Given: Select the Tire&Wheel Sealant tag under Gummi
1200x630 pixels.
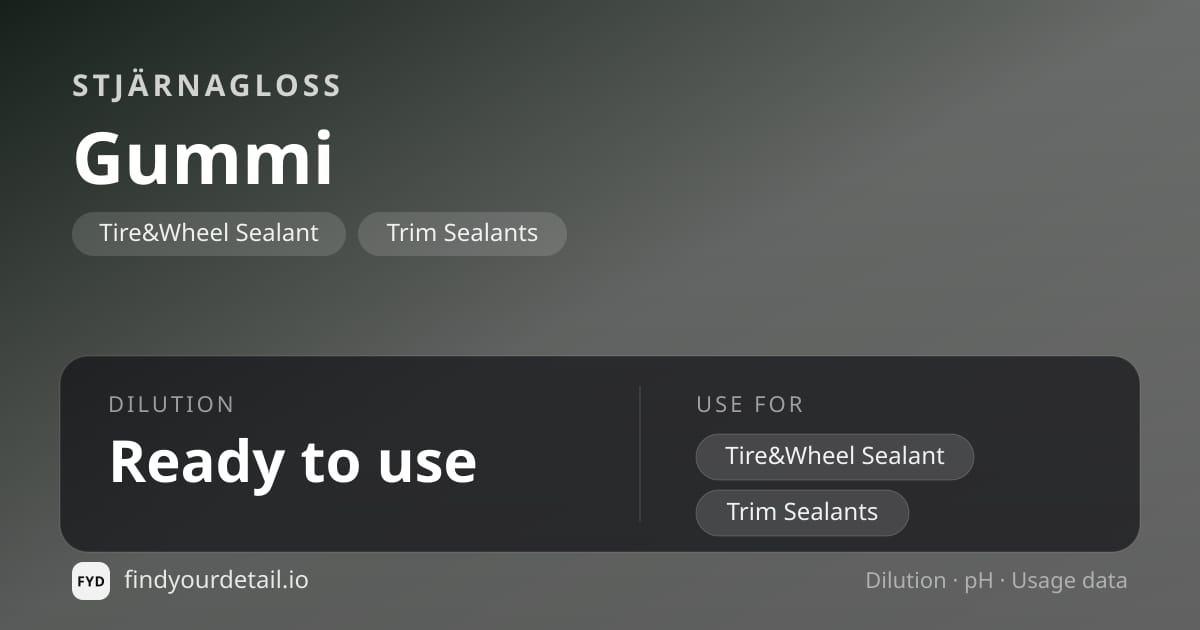Looking at the screenshot, I should pos(209,233).
